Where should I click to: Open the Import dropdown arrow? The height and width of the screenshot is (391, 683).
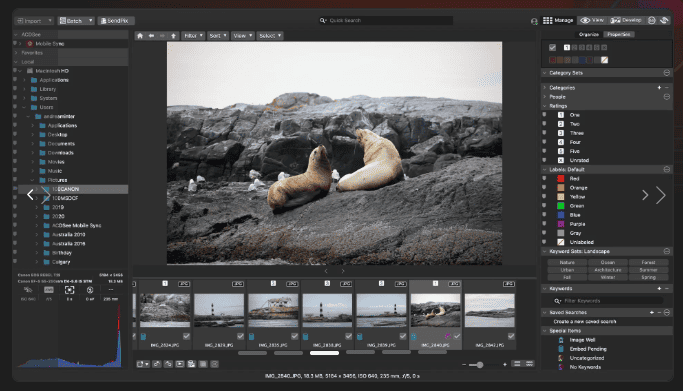pyautogui.click(x=50, y=20)
